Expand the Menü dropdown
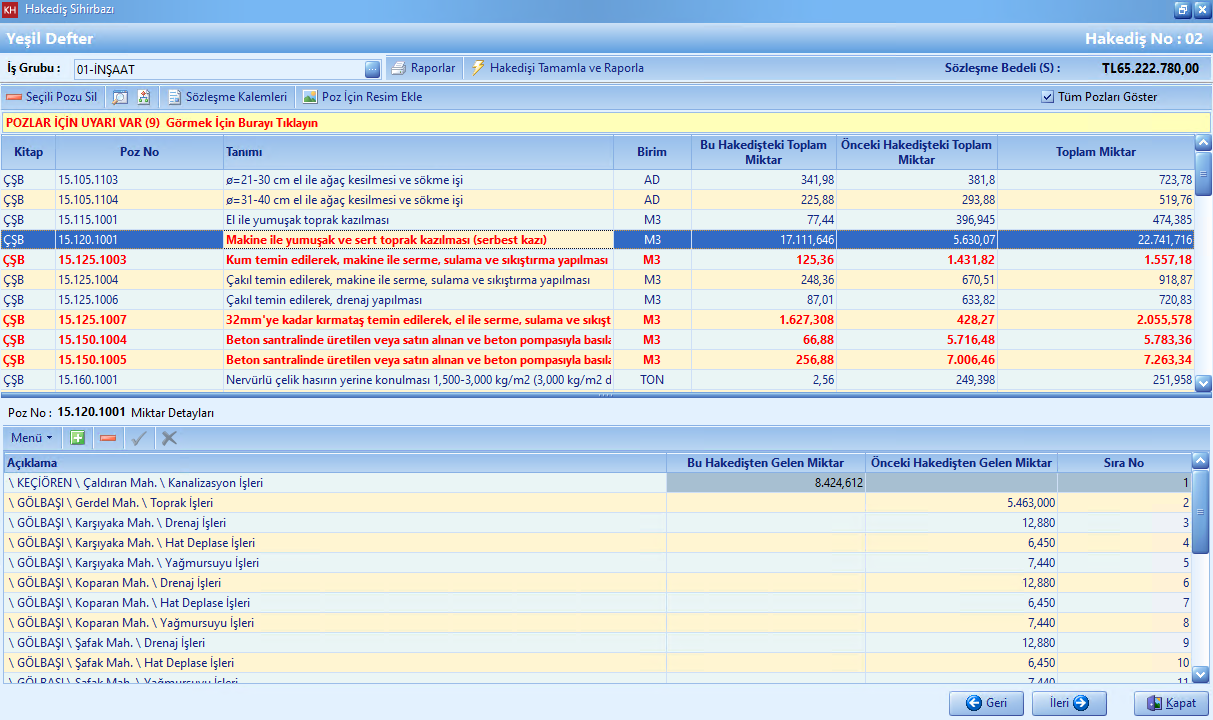This screenshot has height=720, width=1213. coord(31,438)
